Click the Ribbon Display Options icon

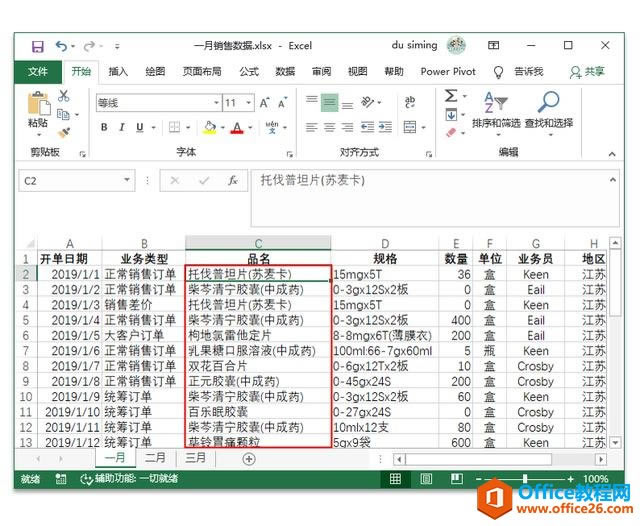pyautogui.click(x=493, y=45)
